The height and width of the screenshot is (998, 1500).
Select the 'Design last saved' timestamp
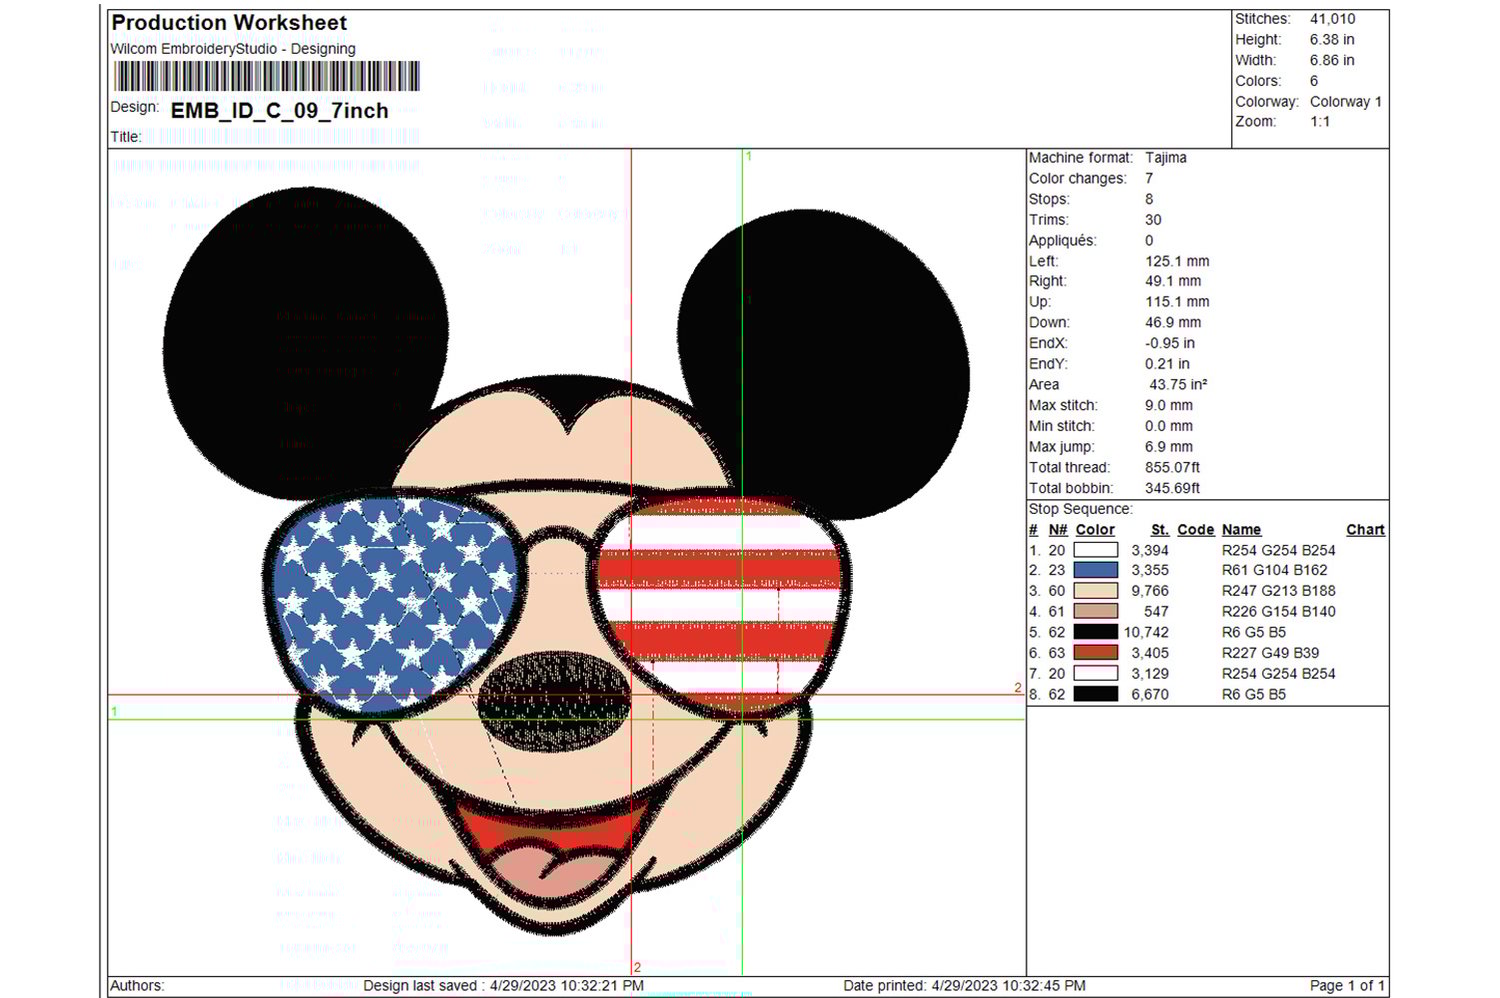[x=504, y=986]
